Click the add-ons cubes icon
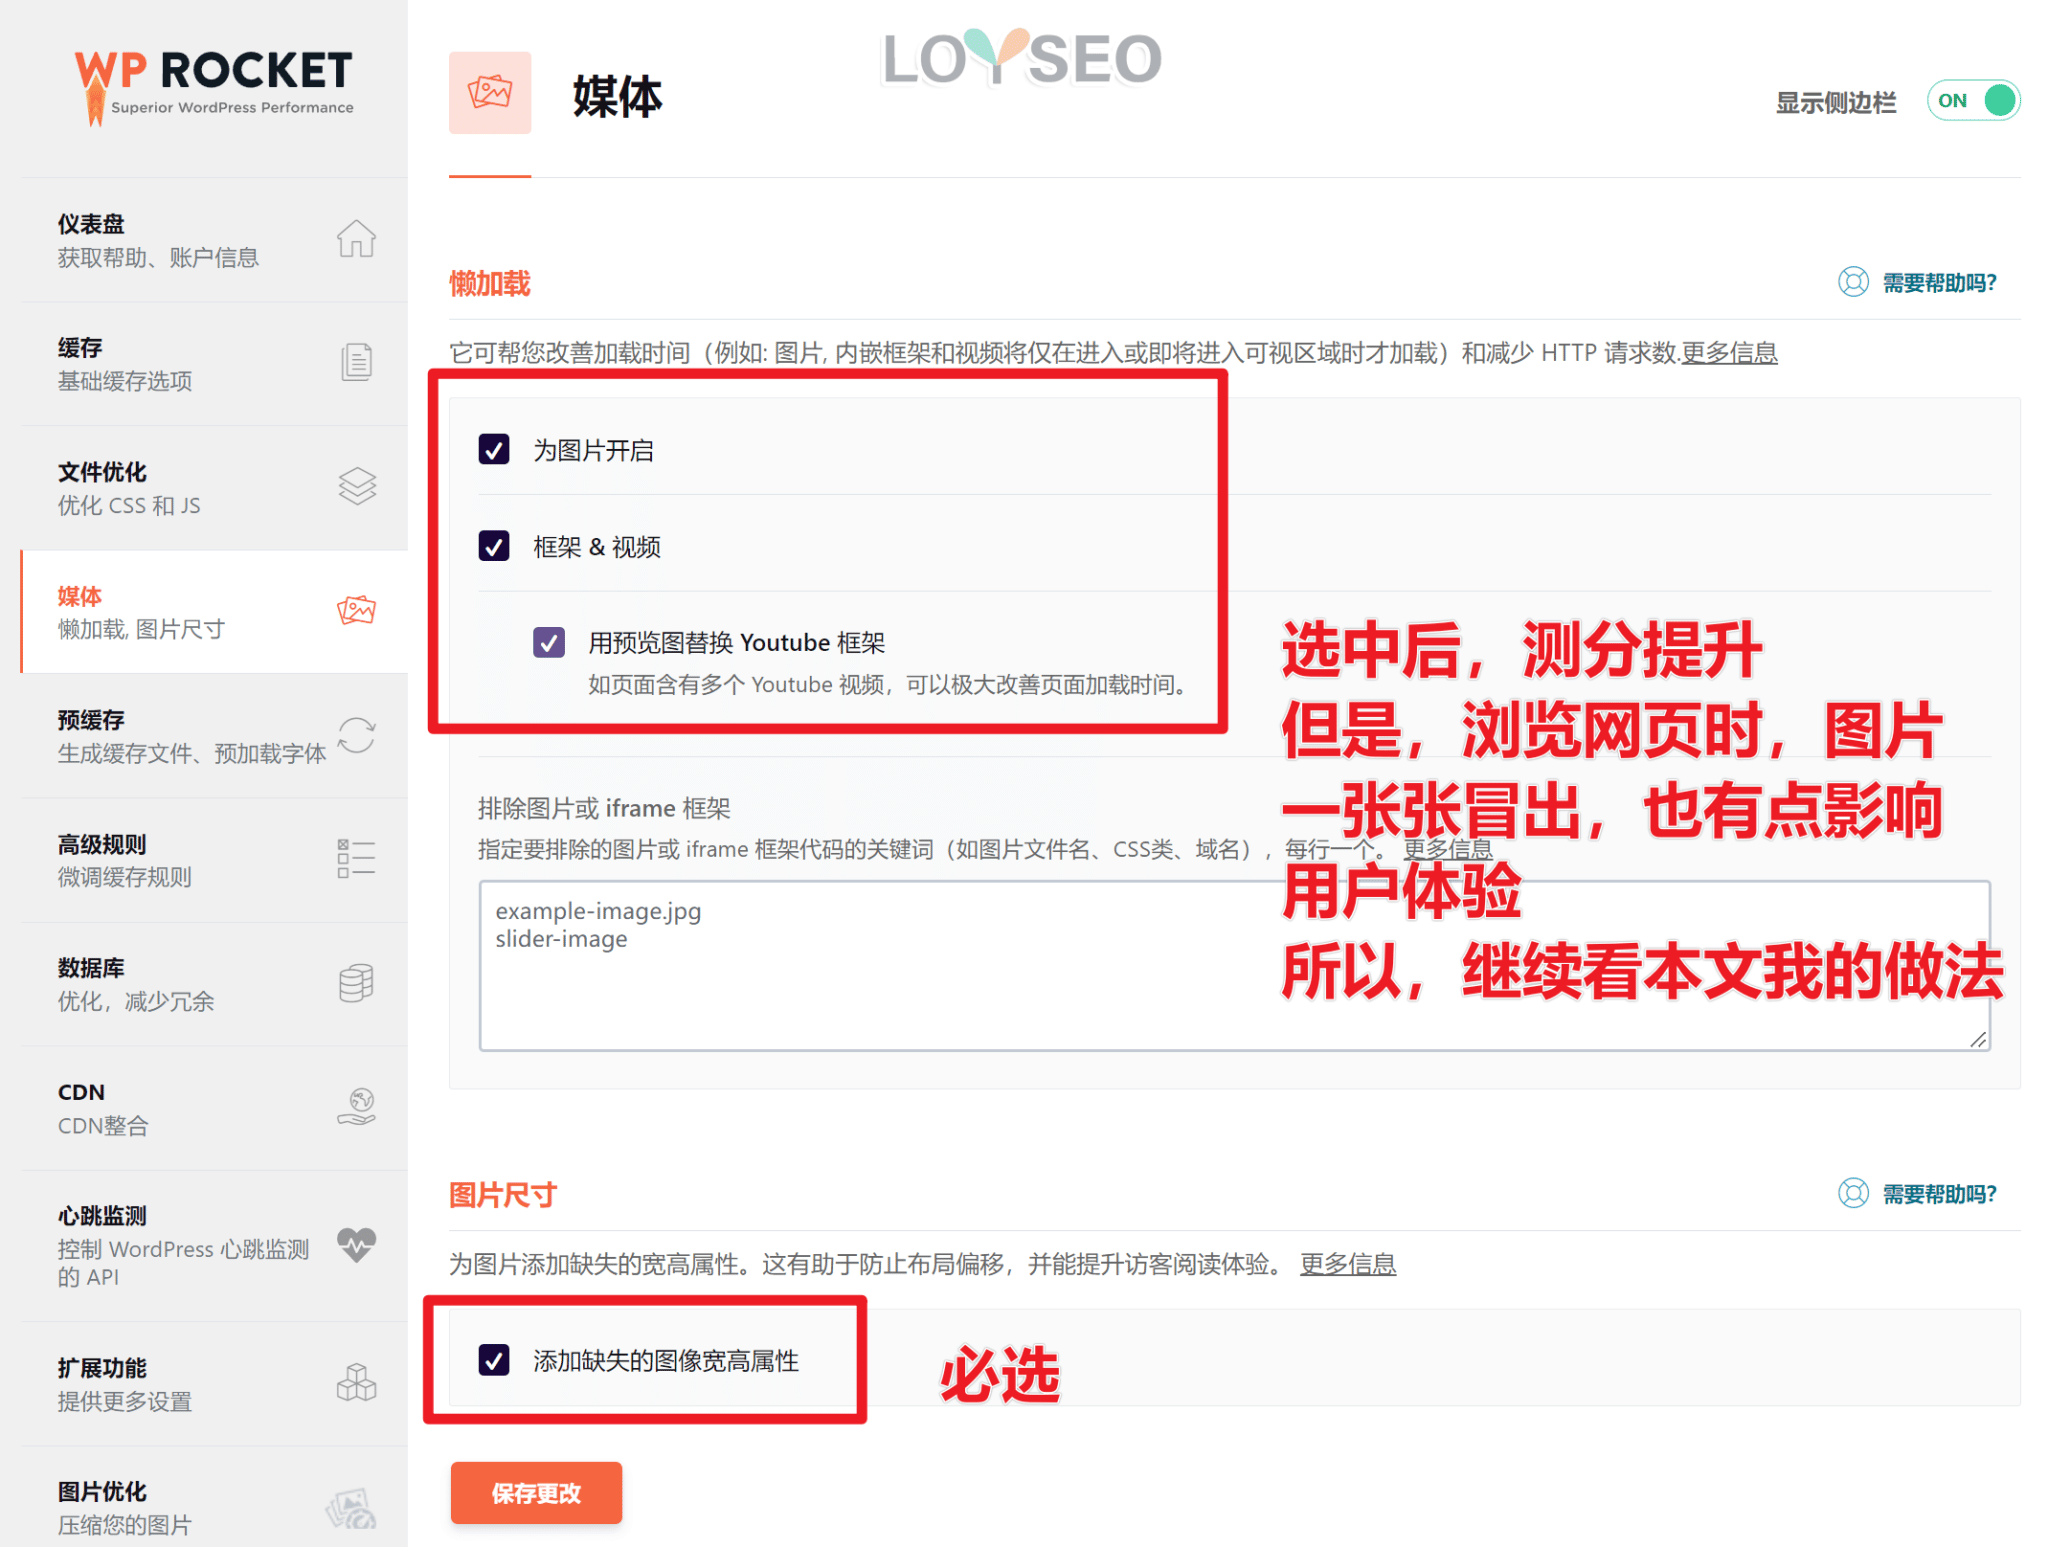Screen dimensions: 2048x1547 pyautogui.click(x=356, y=1383)
